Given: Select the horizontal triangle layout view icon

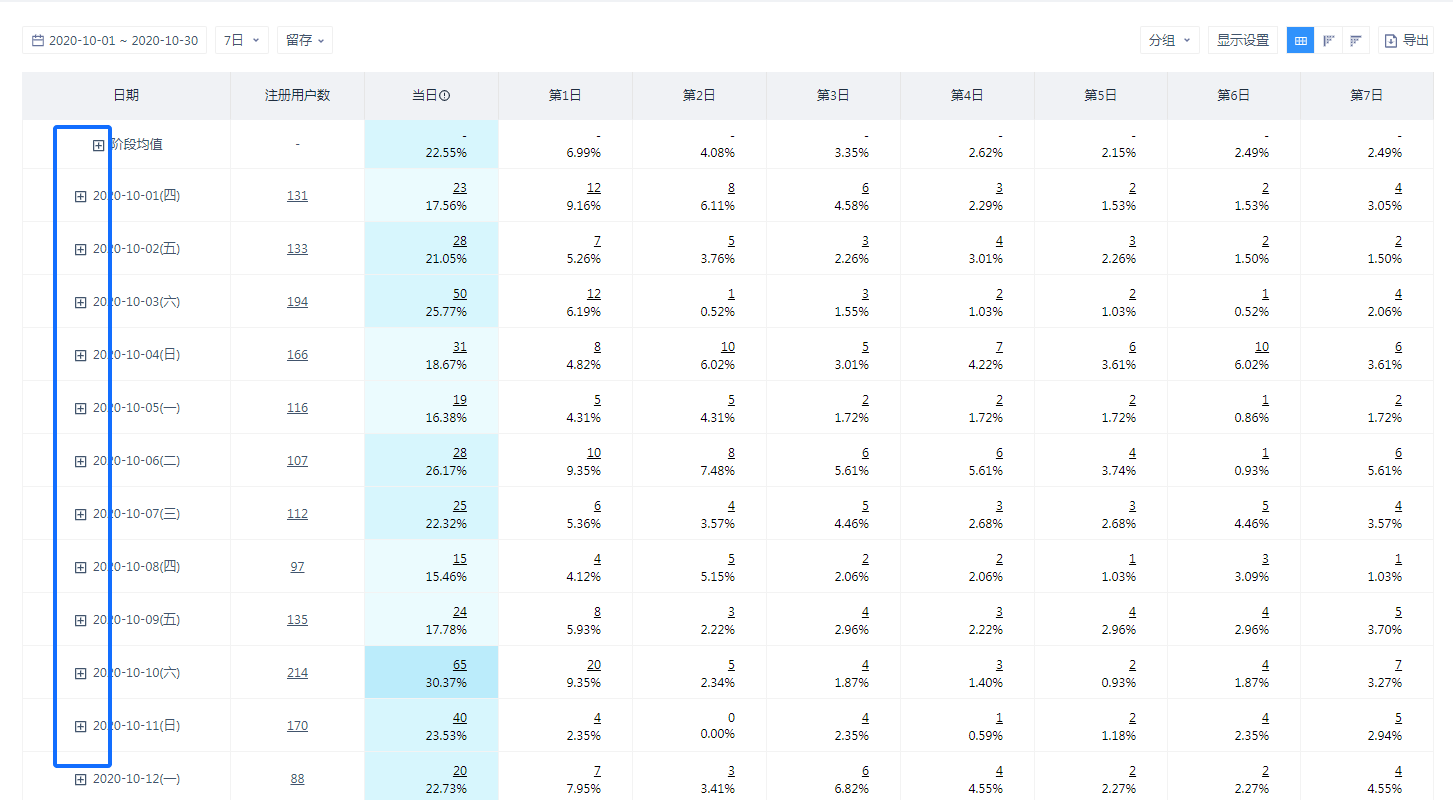Looking at the screenshot, I should (x=1356, y=40).
